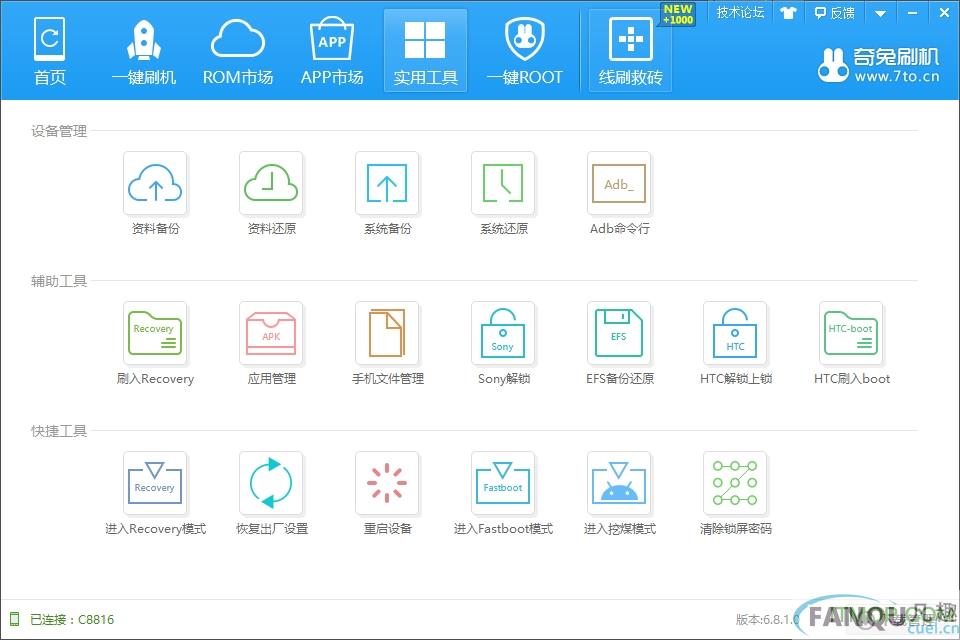This screenshot has height=640, width=960.
Task: Launch the Adb命令行 command line tool
Action: tap(619, 184)
